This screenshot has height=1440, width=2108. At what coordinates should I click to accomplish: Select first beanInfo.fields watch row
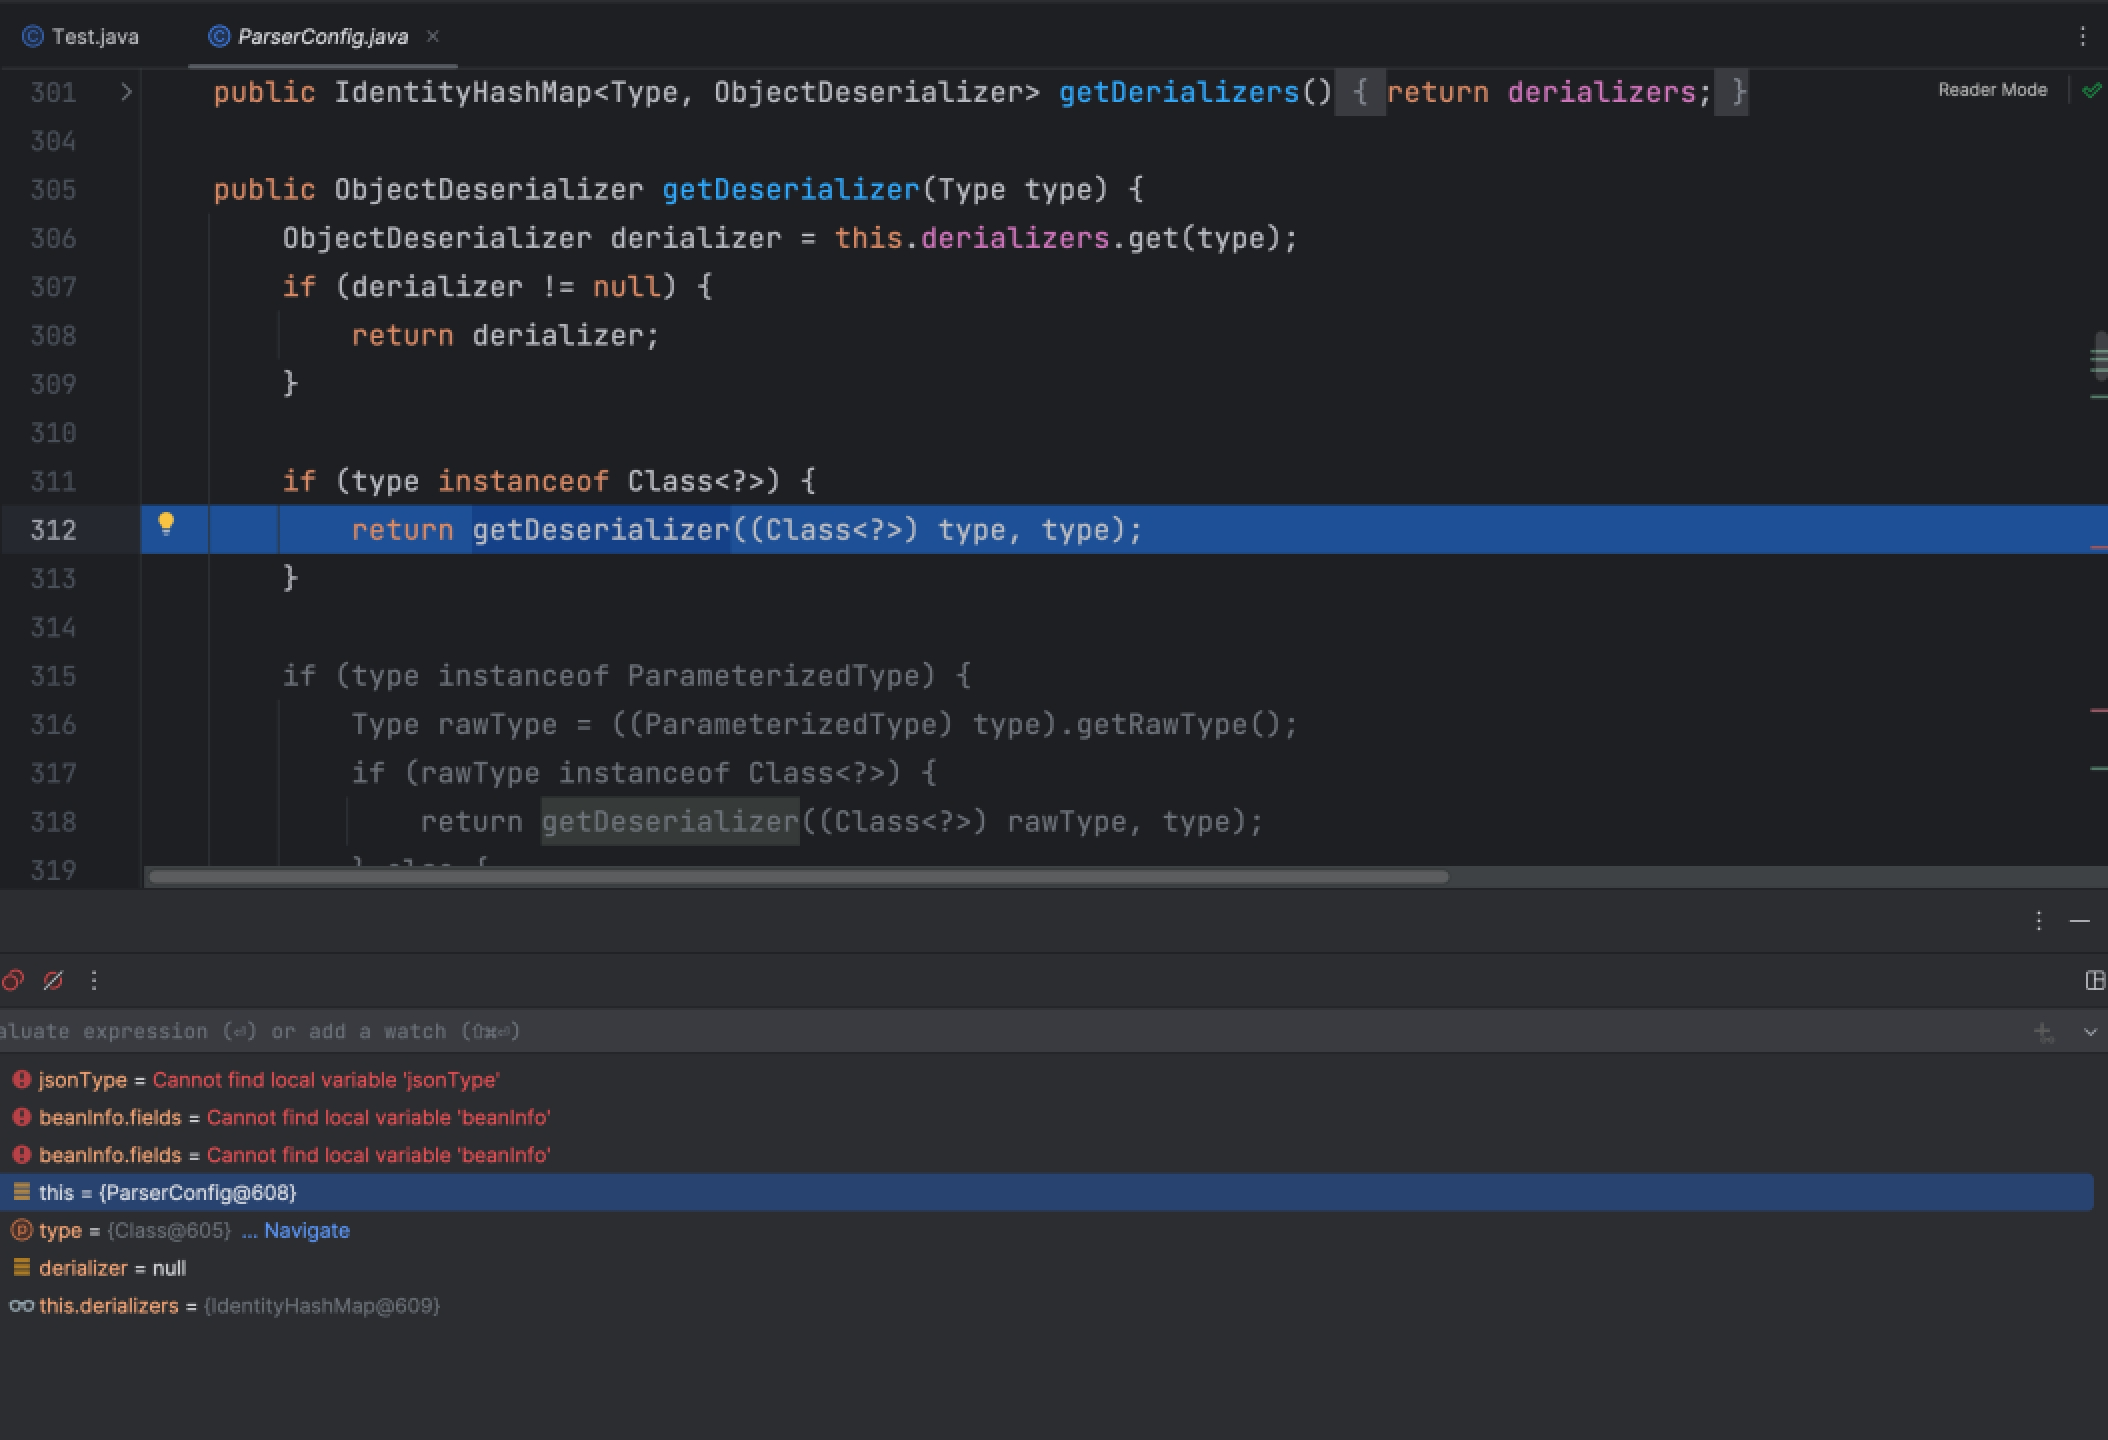tap(1047, 1117)
